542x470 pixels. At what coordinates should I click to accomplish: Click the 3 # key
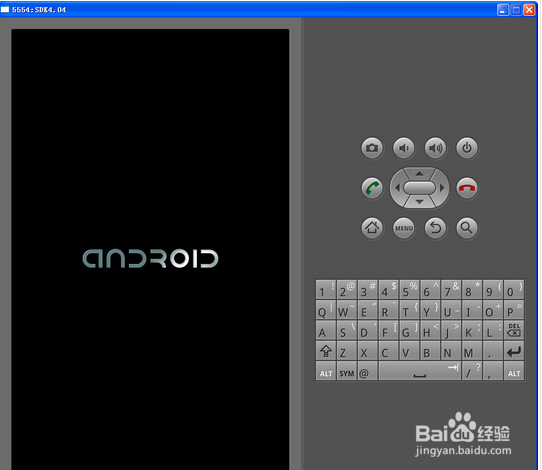pyautogui.click(x=367, y=289)
